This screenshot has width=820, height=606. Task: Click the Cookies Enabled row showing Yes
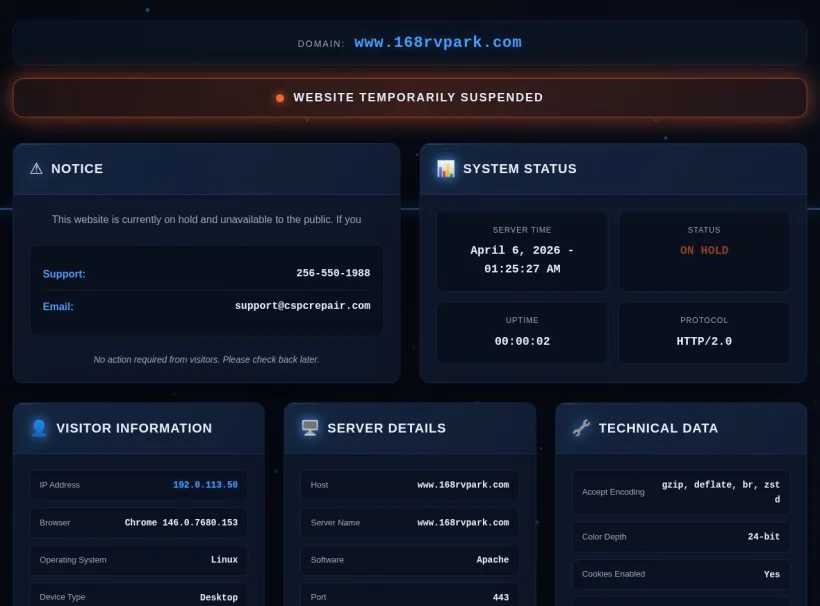click(x=681, y=574)
